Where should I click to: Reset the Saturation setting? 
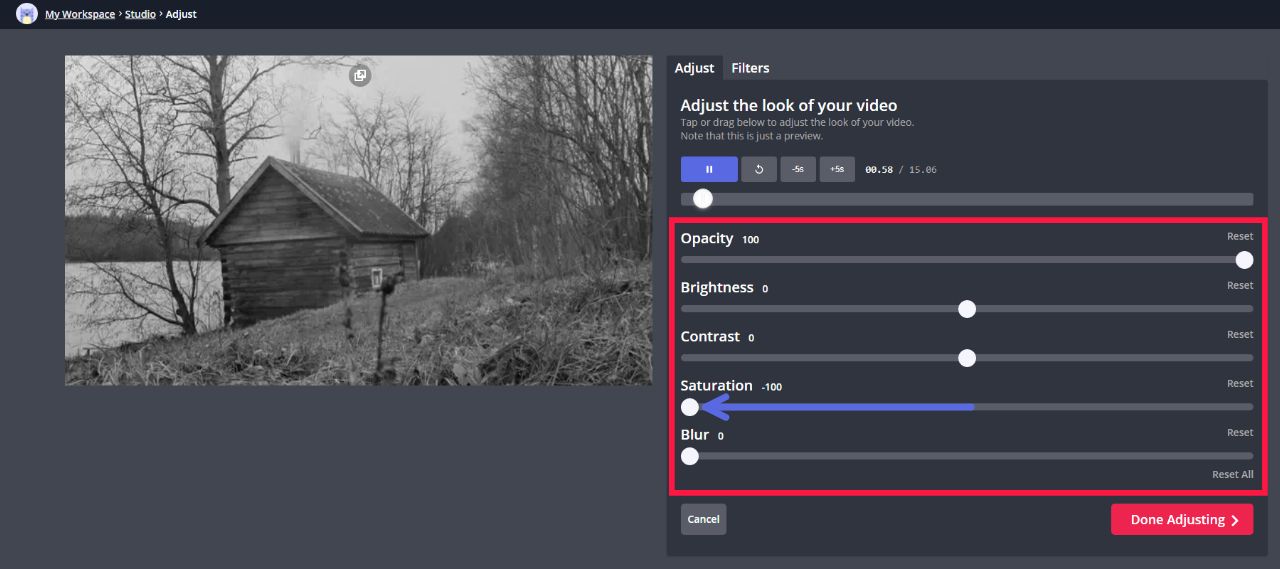pos(1240,384)
